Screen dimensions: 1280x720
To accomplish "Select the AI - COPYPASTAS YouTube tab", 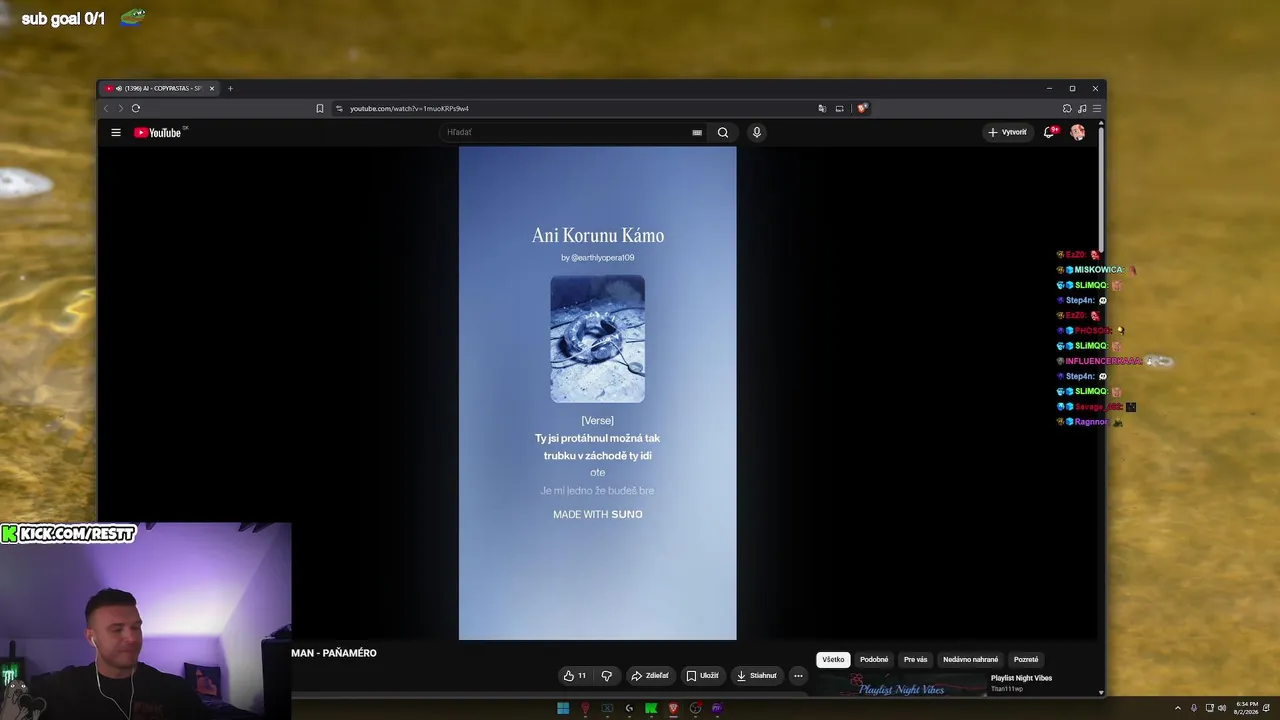I will [159, 88].
